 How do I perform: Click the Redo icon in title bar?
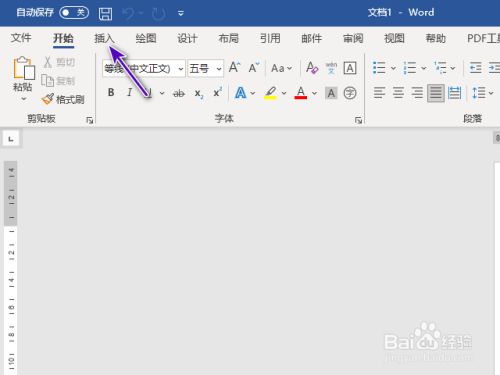159,14
